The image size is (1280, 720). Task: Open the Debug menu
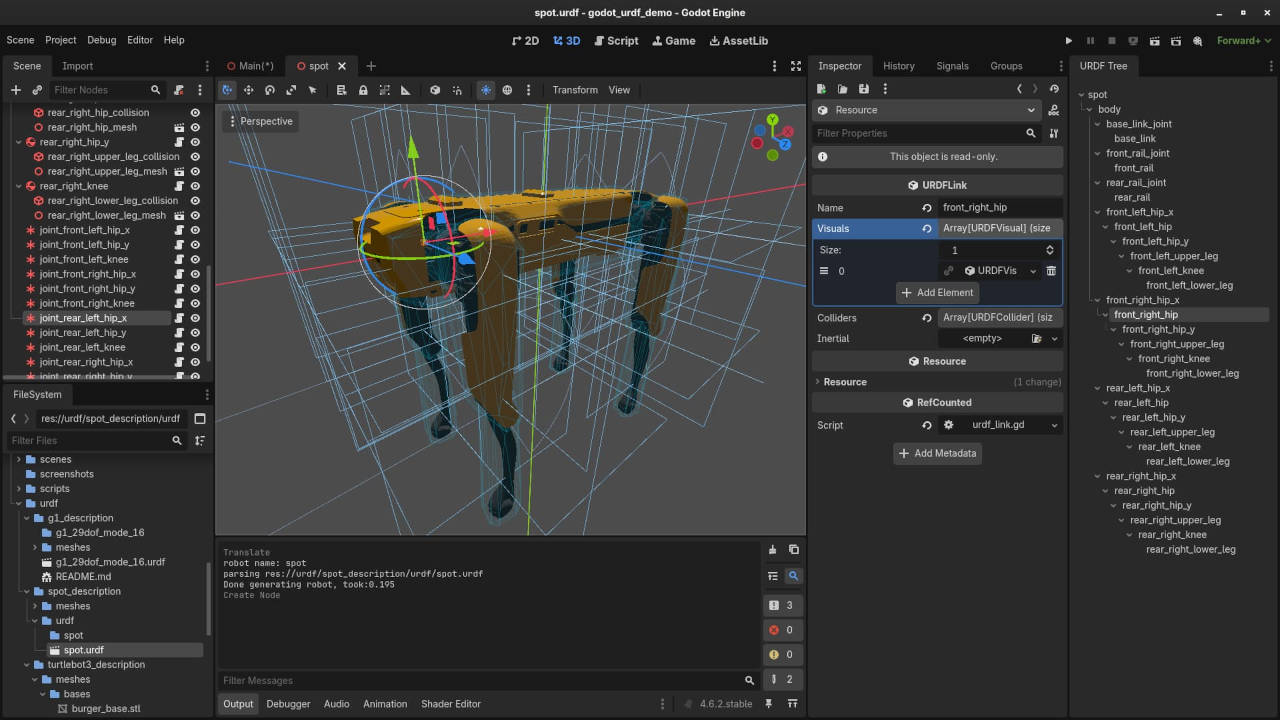(x=102, y=40)
